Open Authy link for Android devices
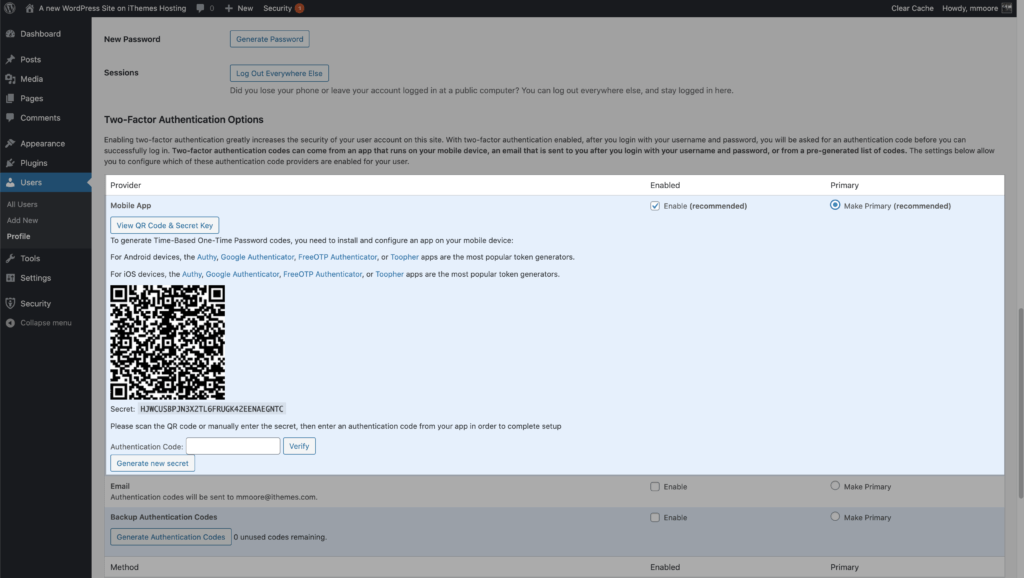The image size is (1024, 578). [x=206, y=257]
